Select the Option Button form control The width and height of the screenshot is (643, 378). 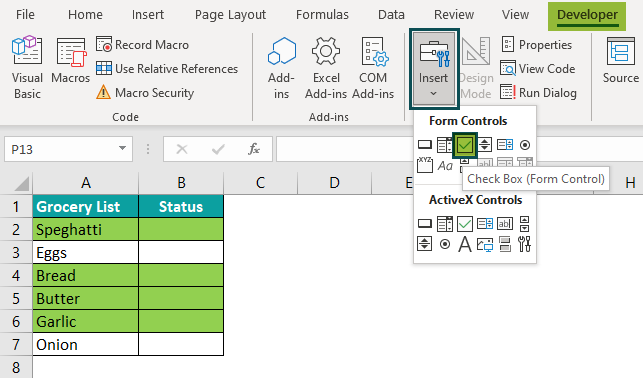click(x=525, y=145)
